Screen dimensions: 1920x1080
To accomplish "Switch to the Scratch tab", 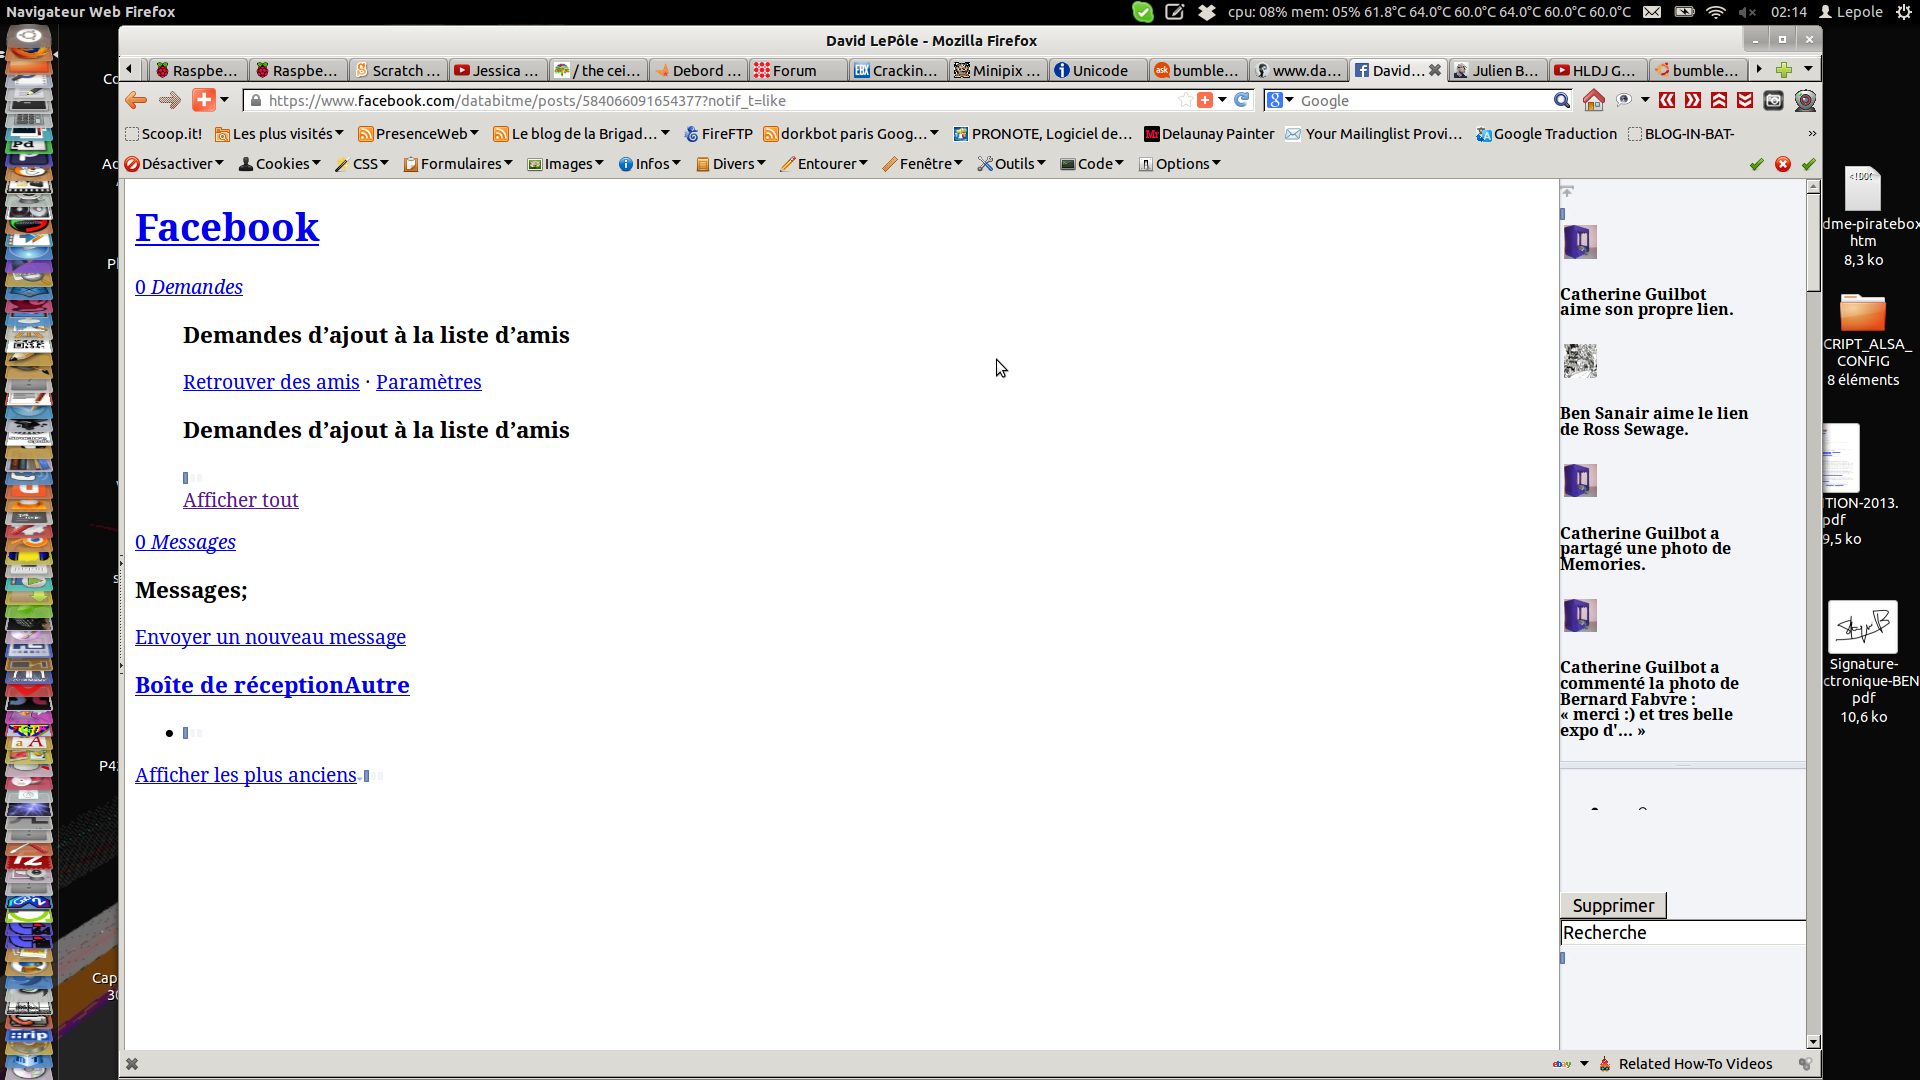I will [398, 70].
